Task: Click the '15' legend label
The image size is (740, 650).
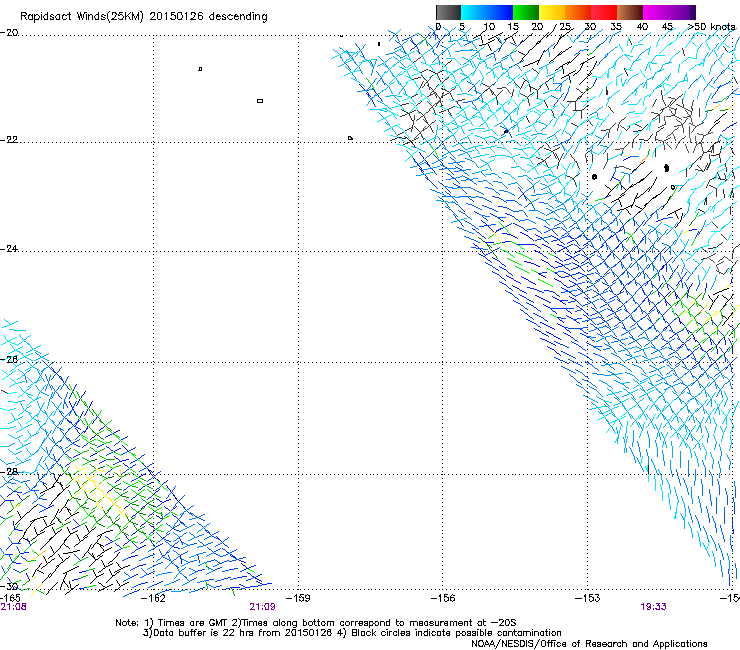Action: point(513,27)
